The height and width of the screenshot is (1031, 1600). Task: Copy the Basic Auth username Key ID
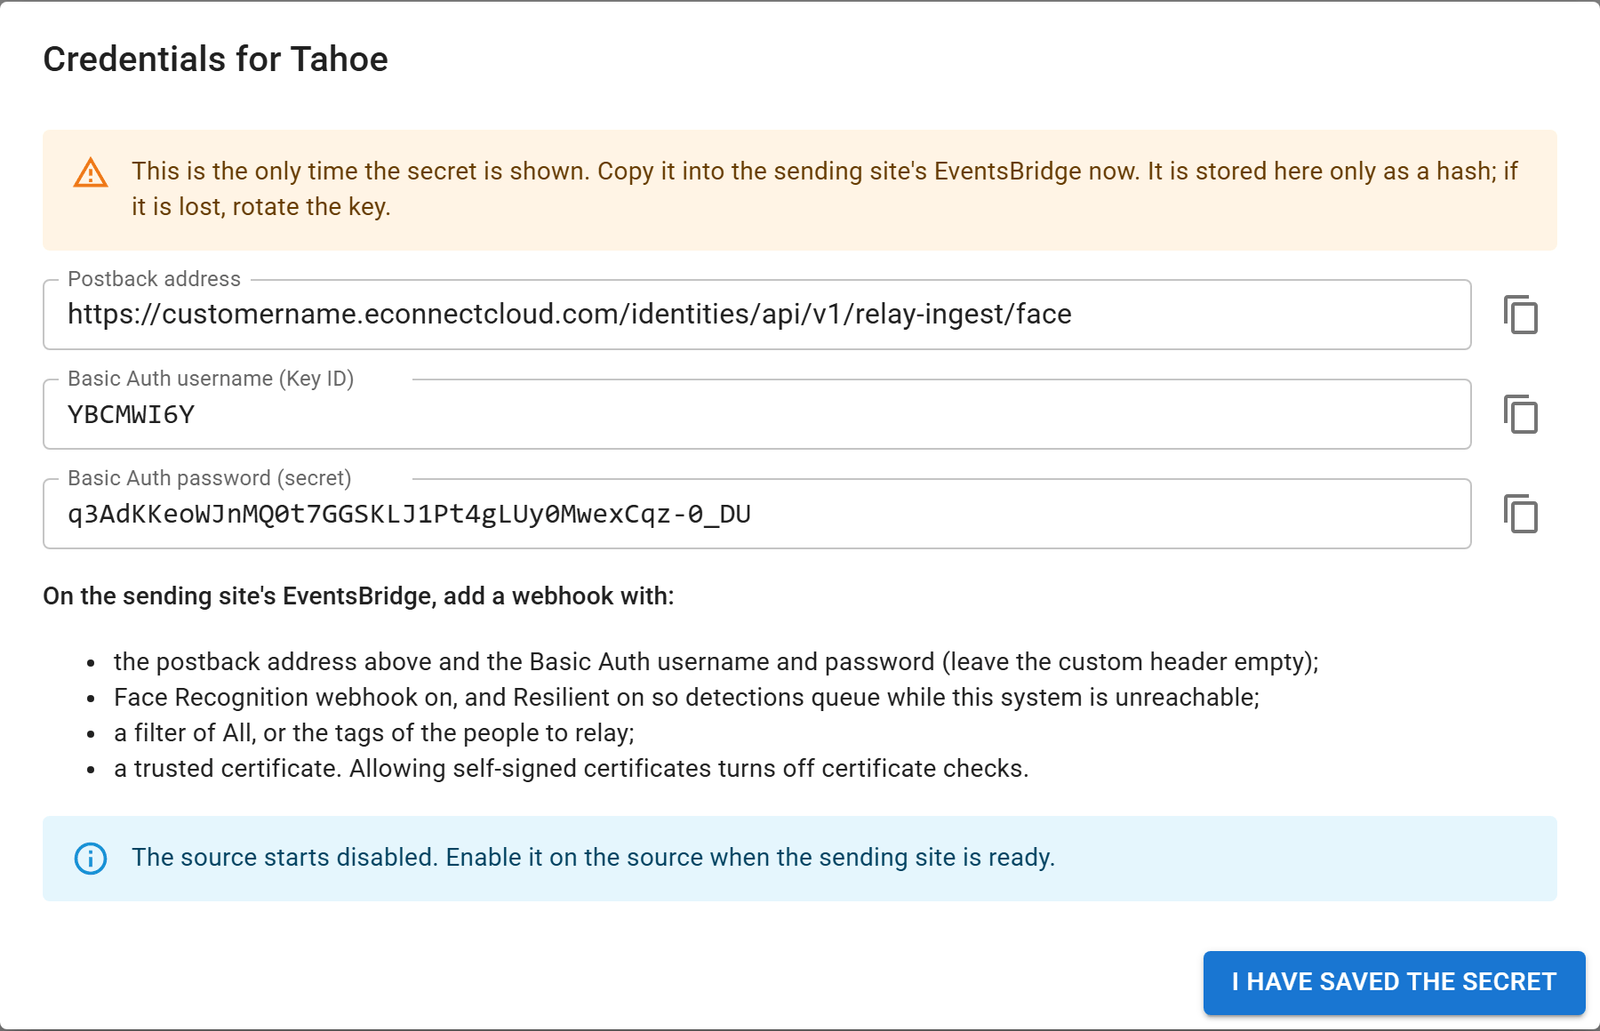tap(1521, 414)
